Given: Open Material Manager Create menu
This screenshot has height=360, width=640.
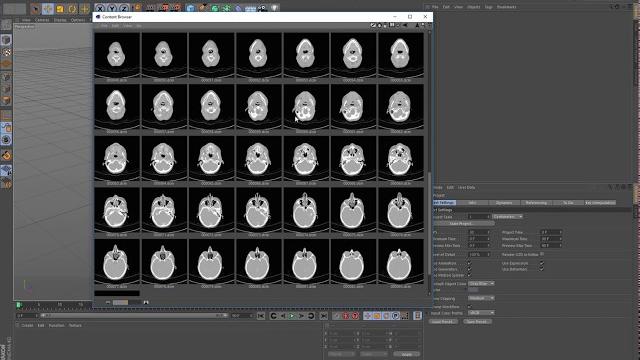Looking at the screenshot, I should tap(27, 326).
